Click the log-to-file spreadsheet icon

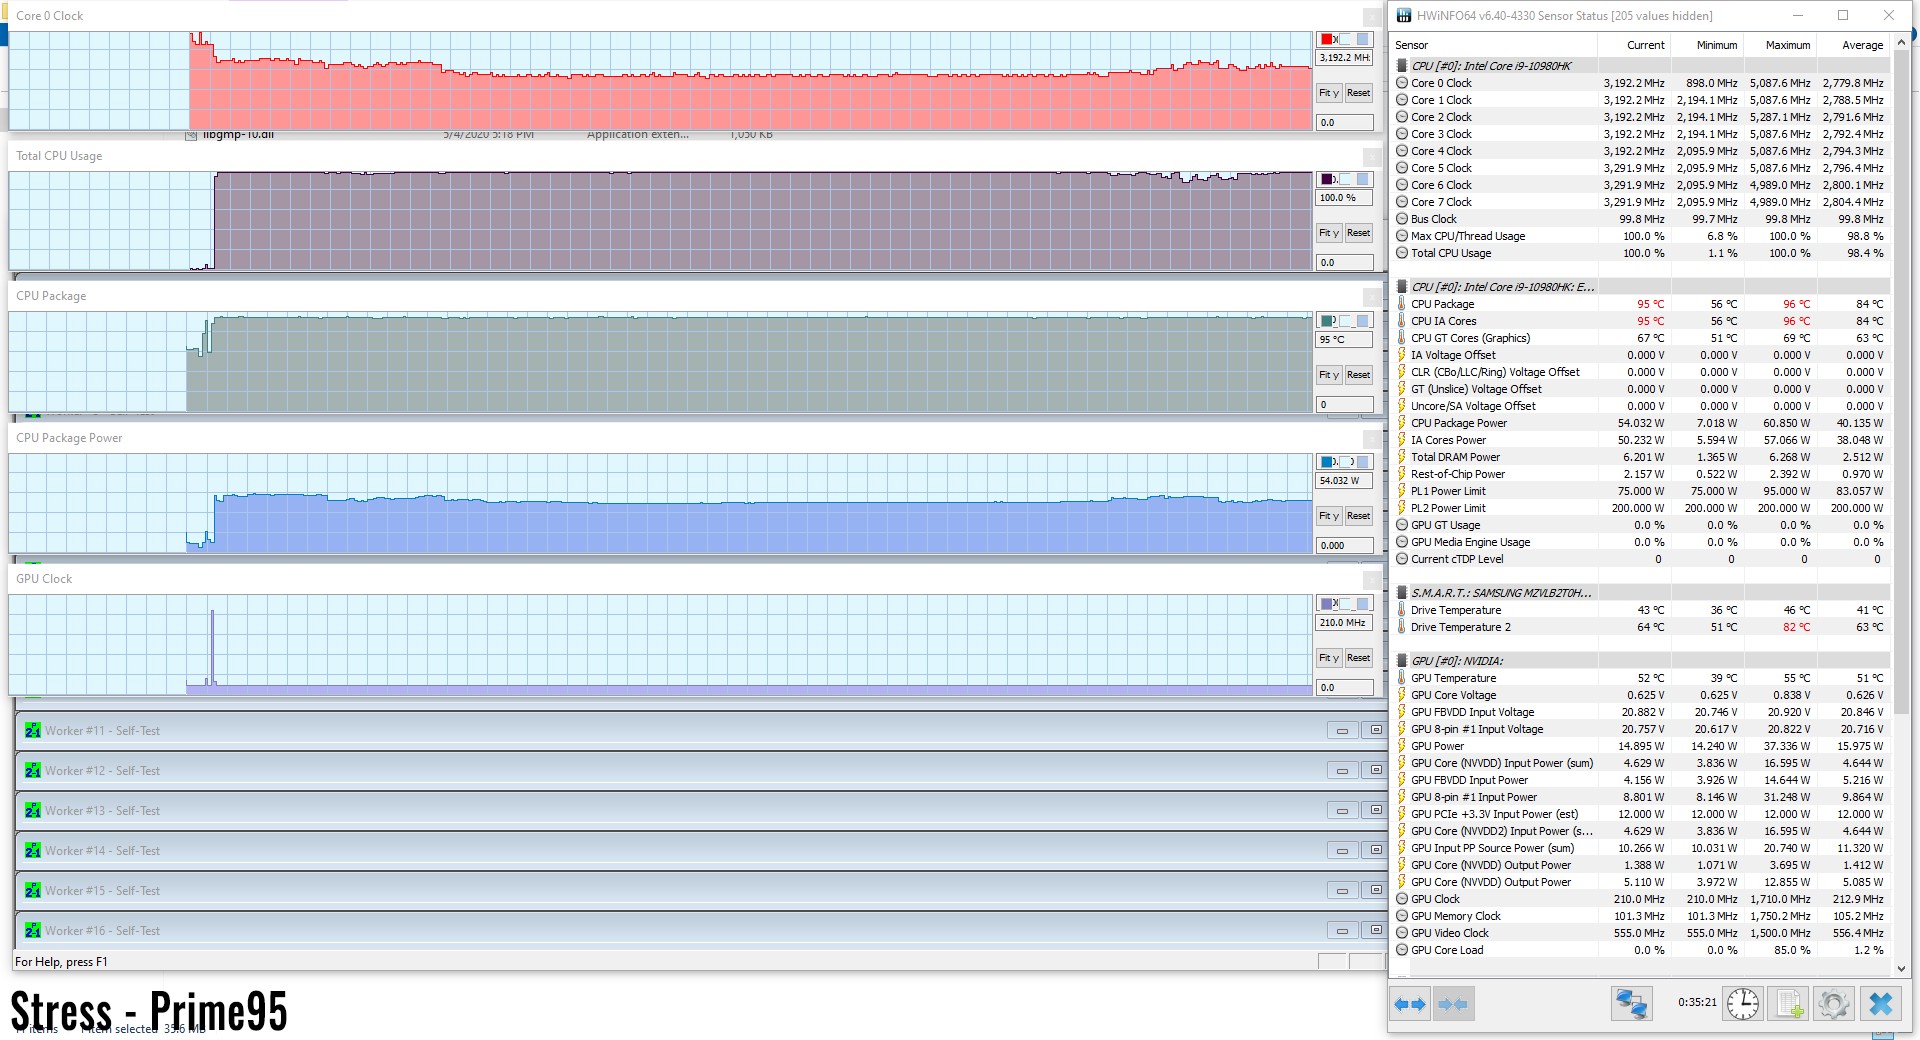1789,1004
